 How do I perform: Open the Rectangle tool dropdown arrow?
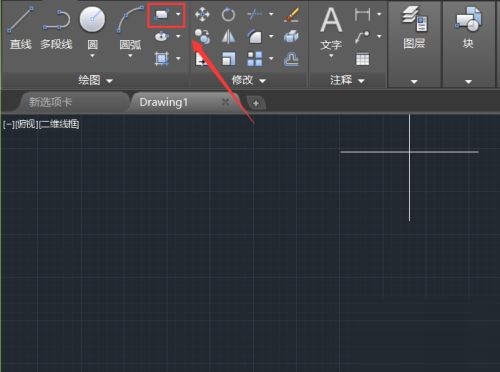click(x=178, y=14)
